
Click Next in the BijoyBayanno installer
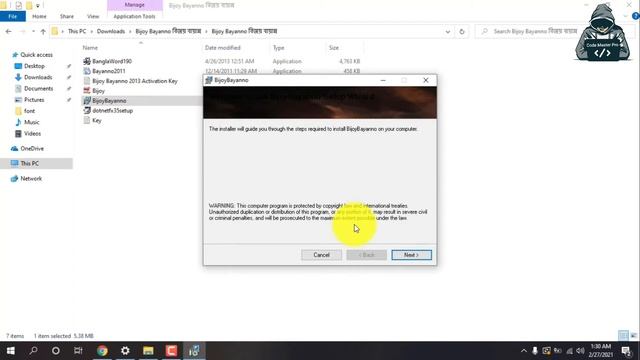point(411,255)
